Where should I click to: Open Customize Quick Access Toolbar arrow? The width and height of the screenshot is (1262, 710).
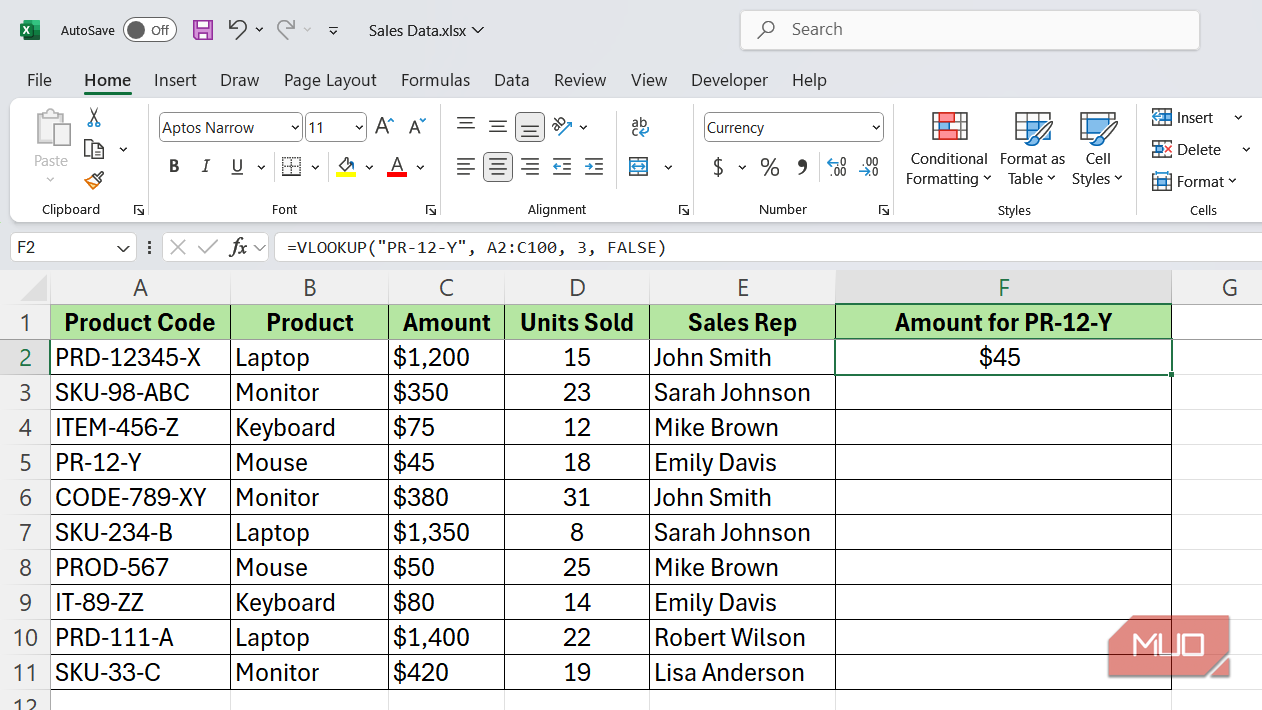[x=334, y=31]
